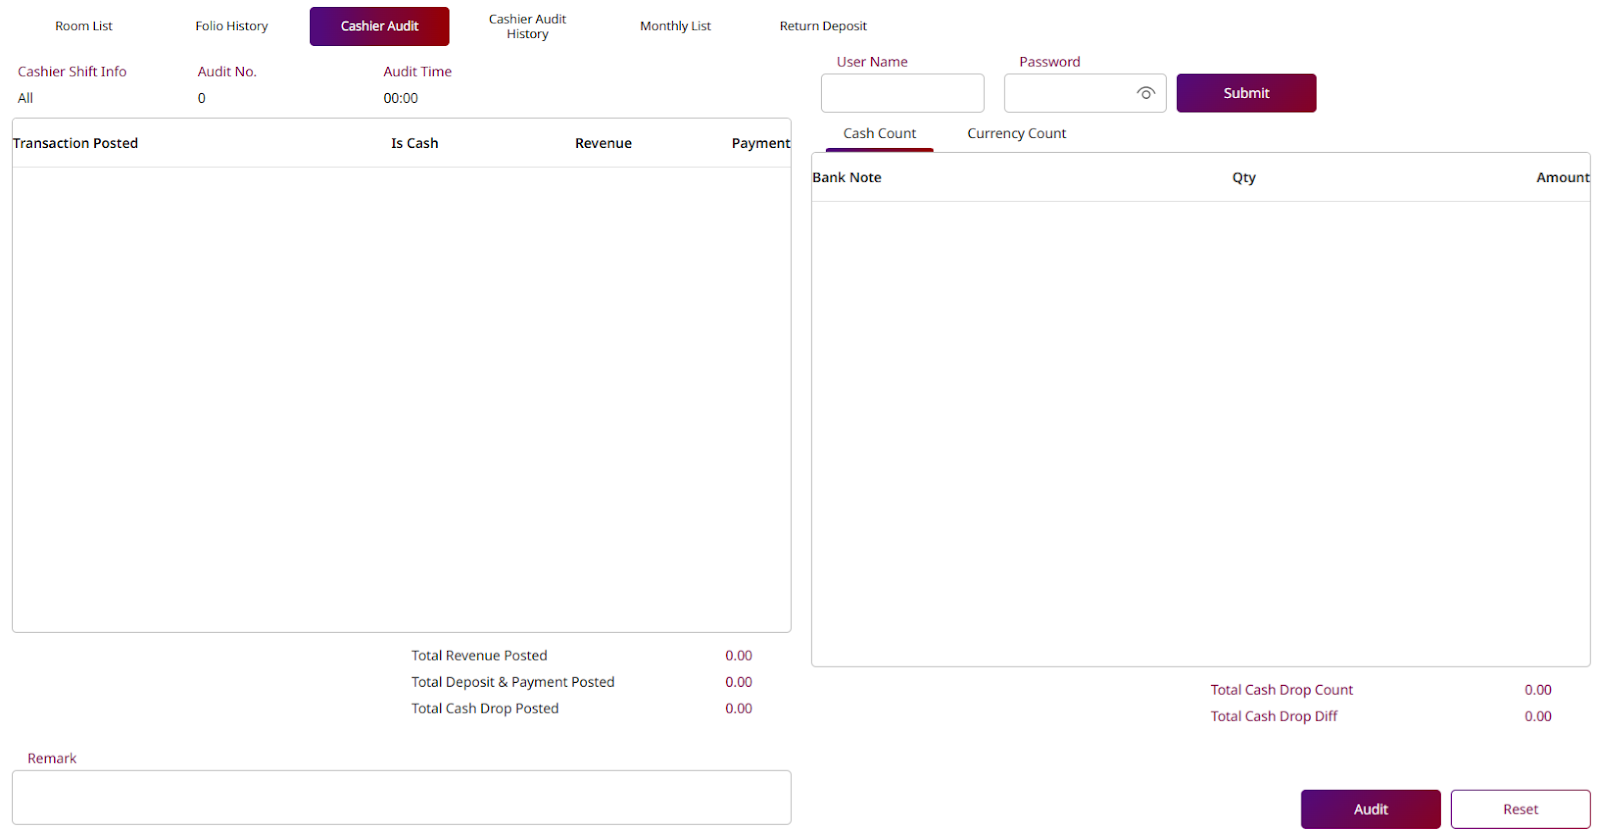Switch to Folio History tab

231,26
